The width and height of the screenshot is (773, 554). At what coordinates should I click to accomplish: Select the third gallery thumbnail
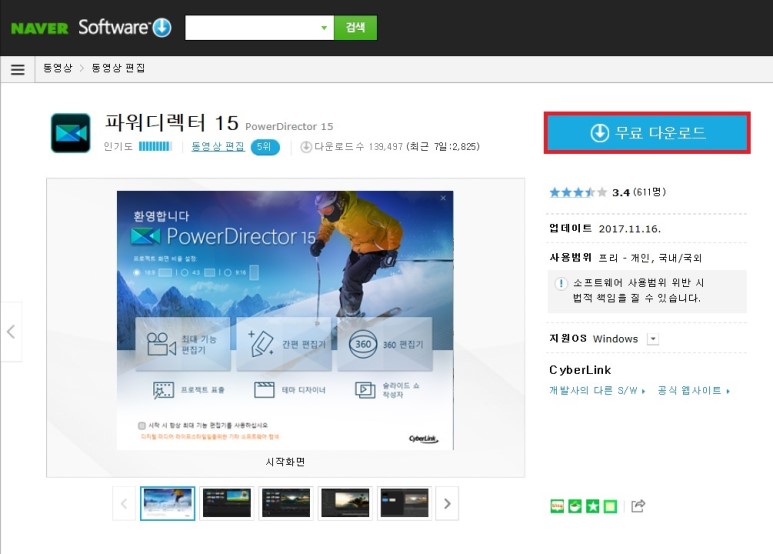[286, 503]
